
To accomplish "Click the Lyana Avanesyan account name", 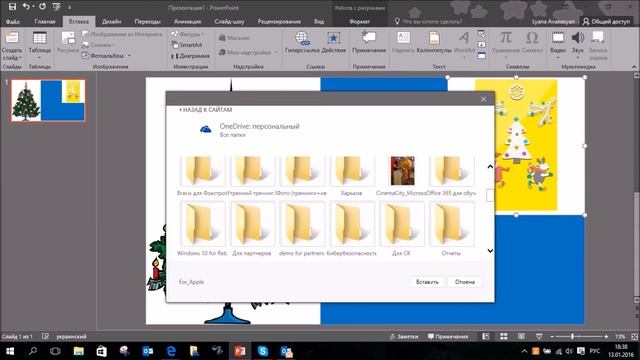I will pos(553,21).
